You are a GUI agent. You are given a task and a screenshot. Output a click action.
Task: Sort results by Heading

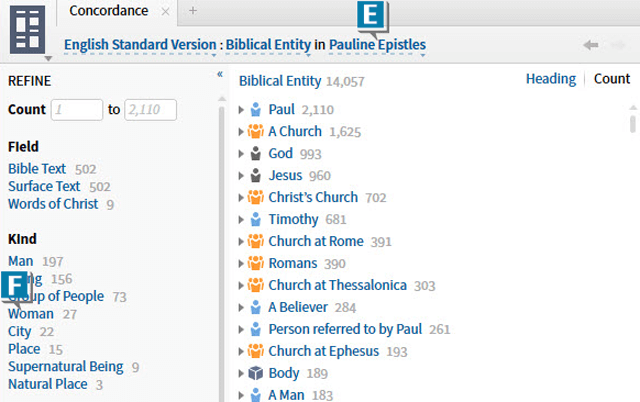(x=550, y=79)
